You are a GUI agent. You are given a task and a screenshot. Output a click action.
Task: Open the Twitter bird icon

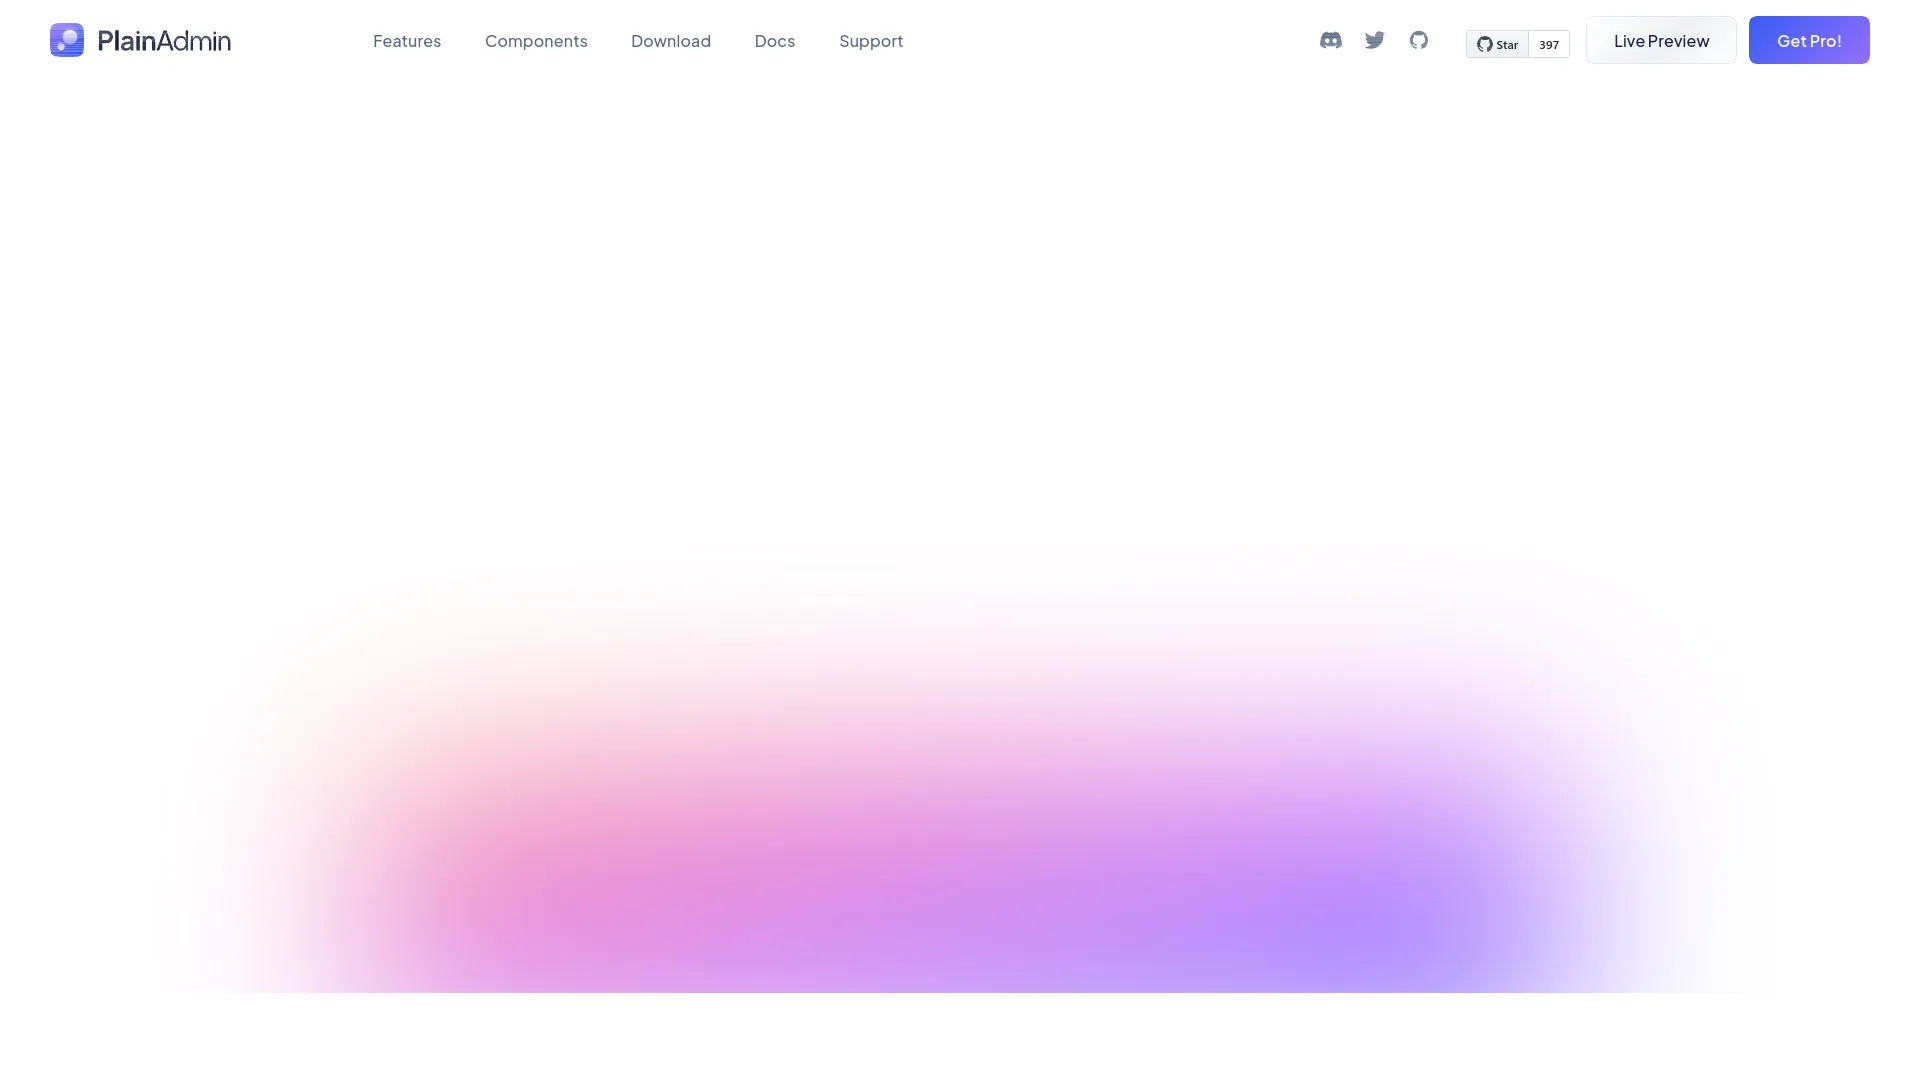tap(1375, 40)
